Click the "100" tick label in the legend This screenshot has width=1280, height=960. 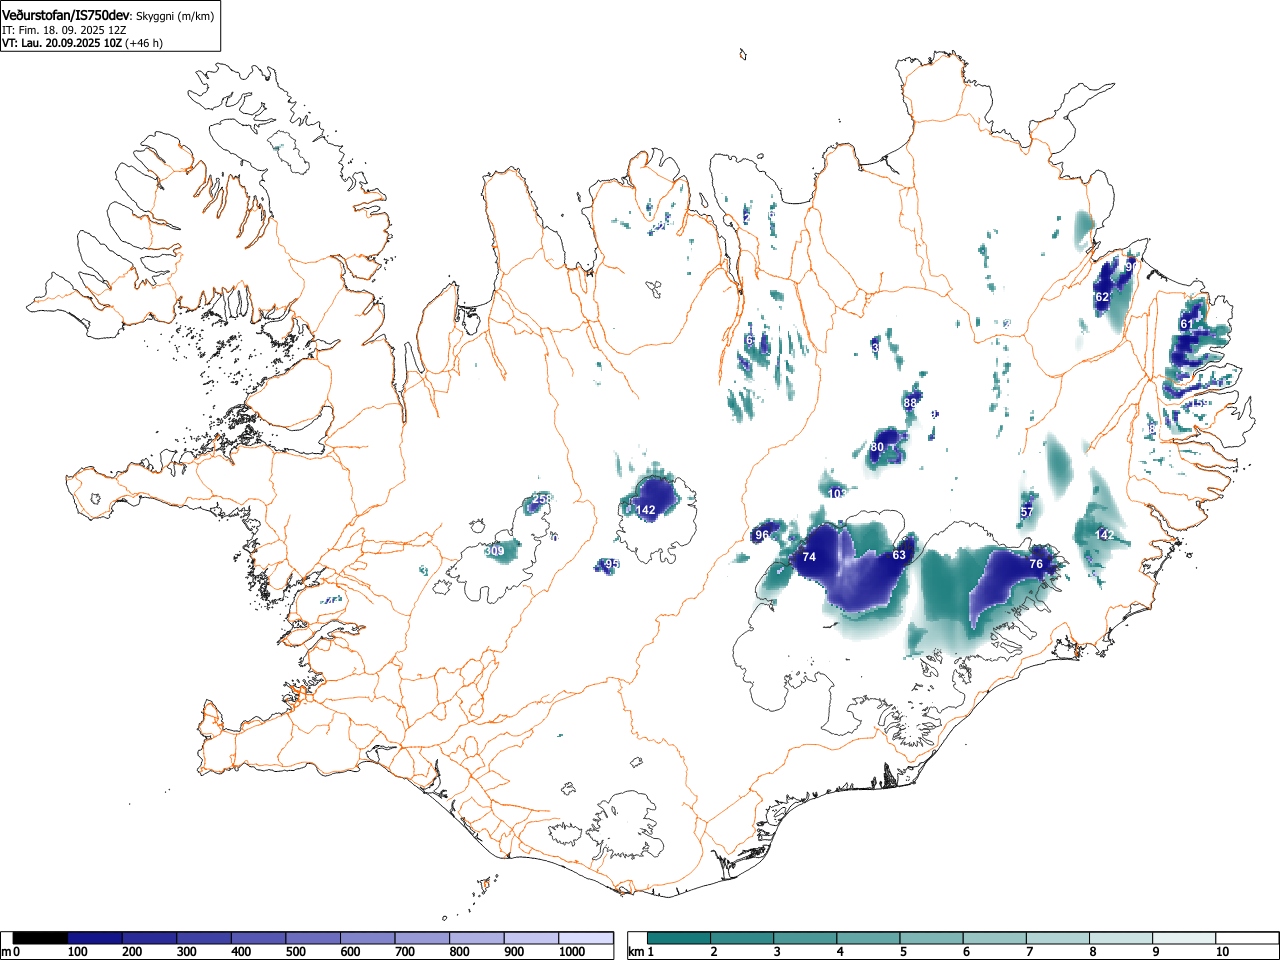[78, 952]
